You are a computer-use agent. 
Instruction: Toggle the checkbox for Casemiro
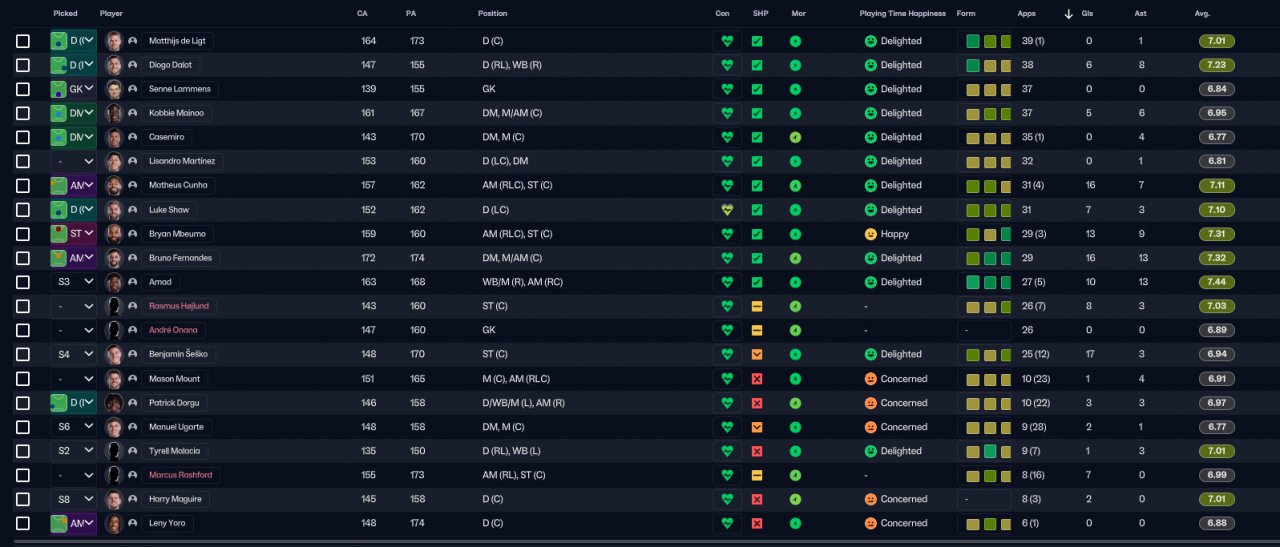pos(23,137)
